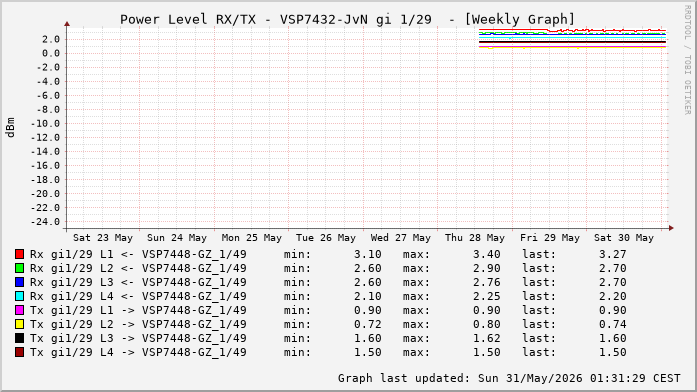Click legend label Rx gi1/29 L4 <- VSP7448-GZ_1/49
Screen dimensions: 697x392
[138, 296]
